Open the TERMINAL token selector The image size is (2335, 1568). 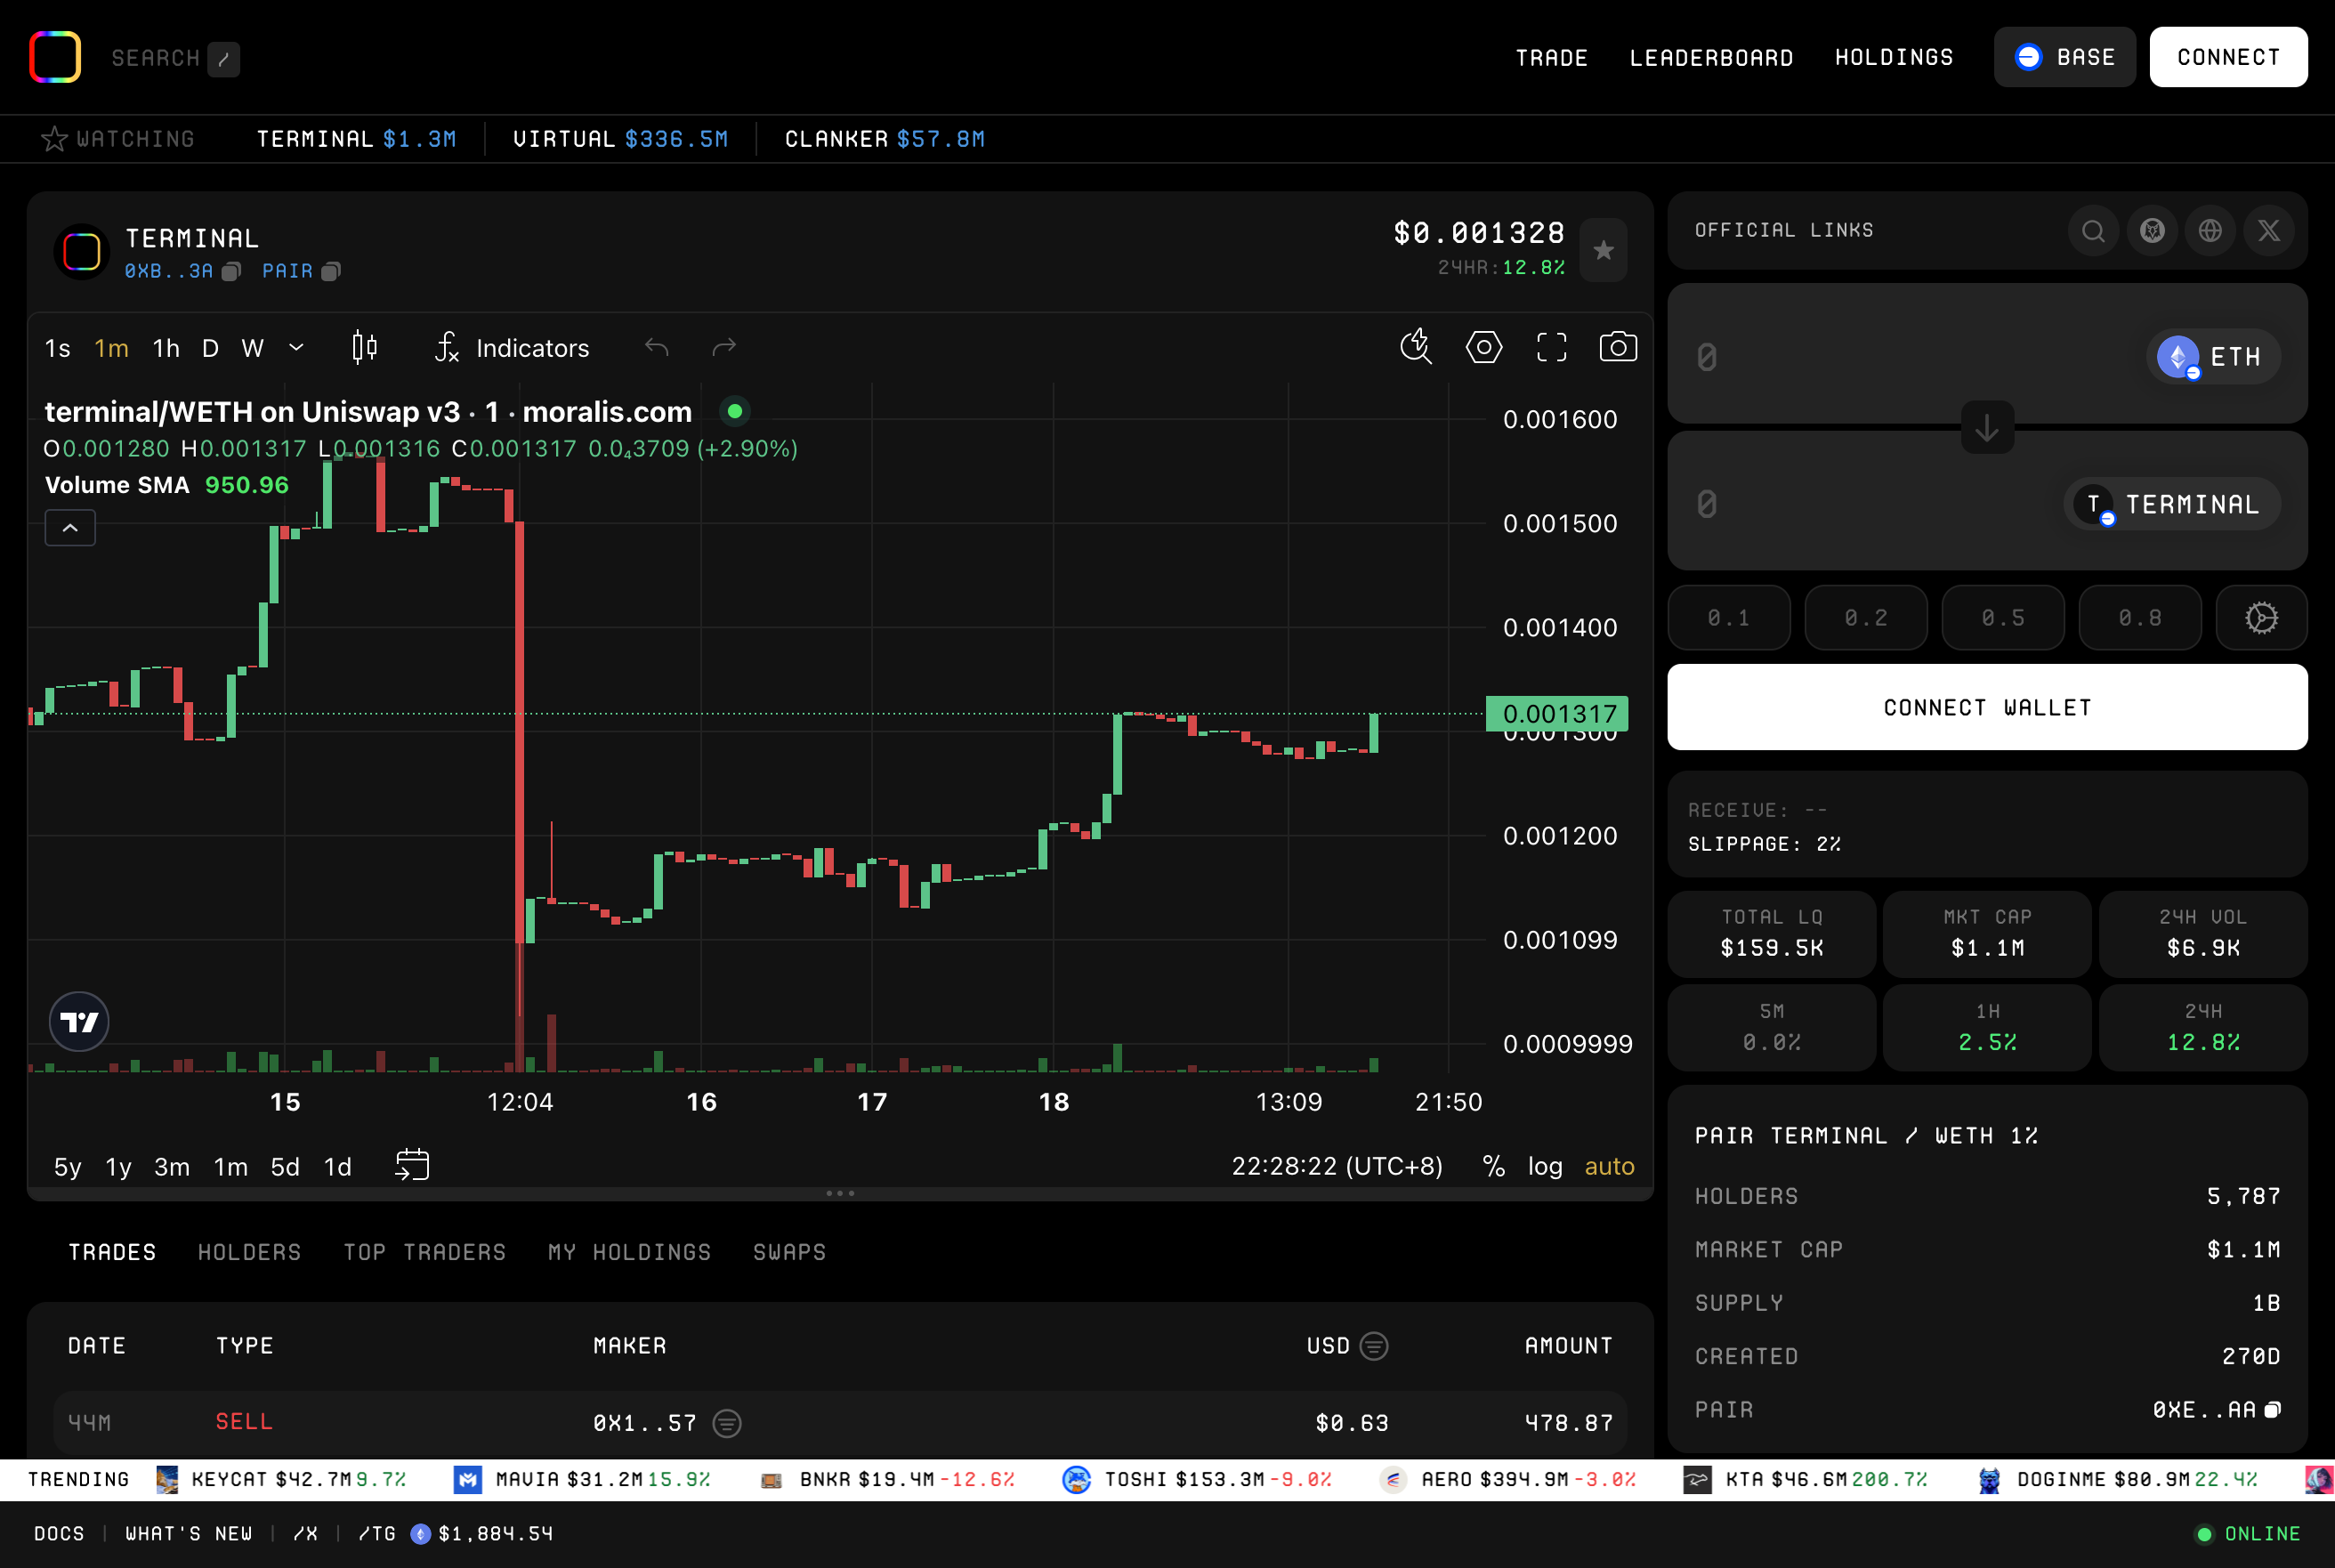click(x=2171, y=504)
